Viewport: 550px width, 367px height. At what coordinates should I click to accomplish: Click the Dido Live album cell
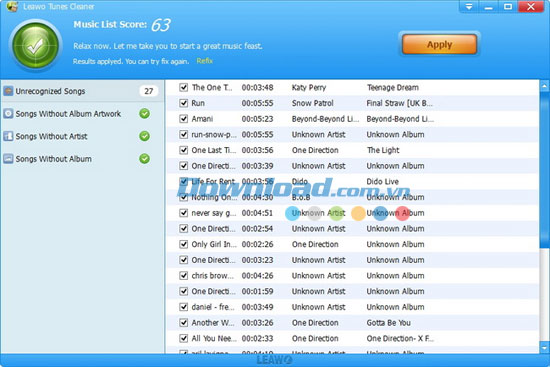click(382, 181)
